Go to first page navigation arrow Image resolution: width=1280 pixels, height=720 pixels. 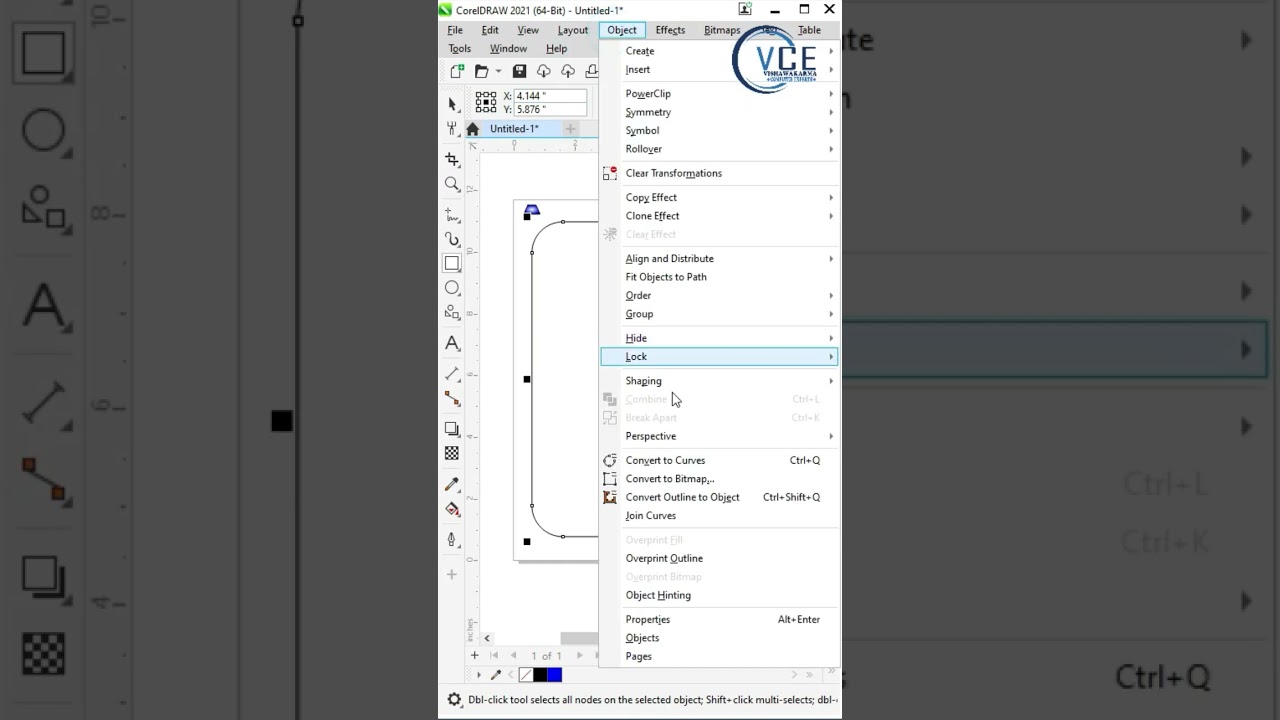(494, 656)
